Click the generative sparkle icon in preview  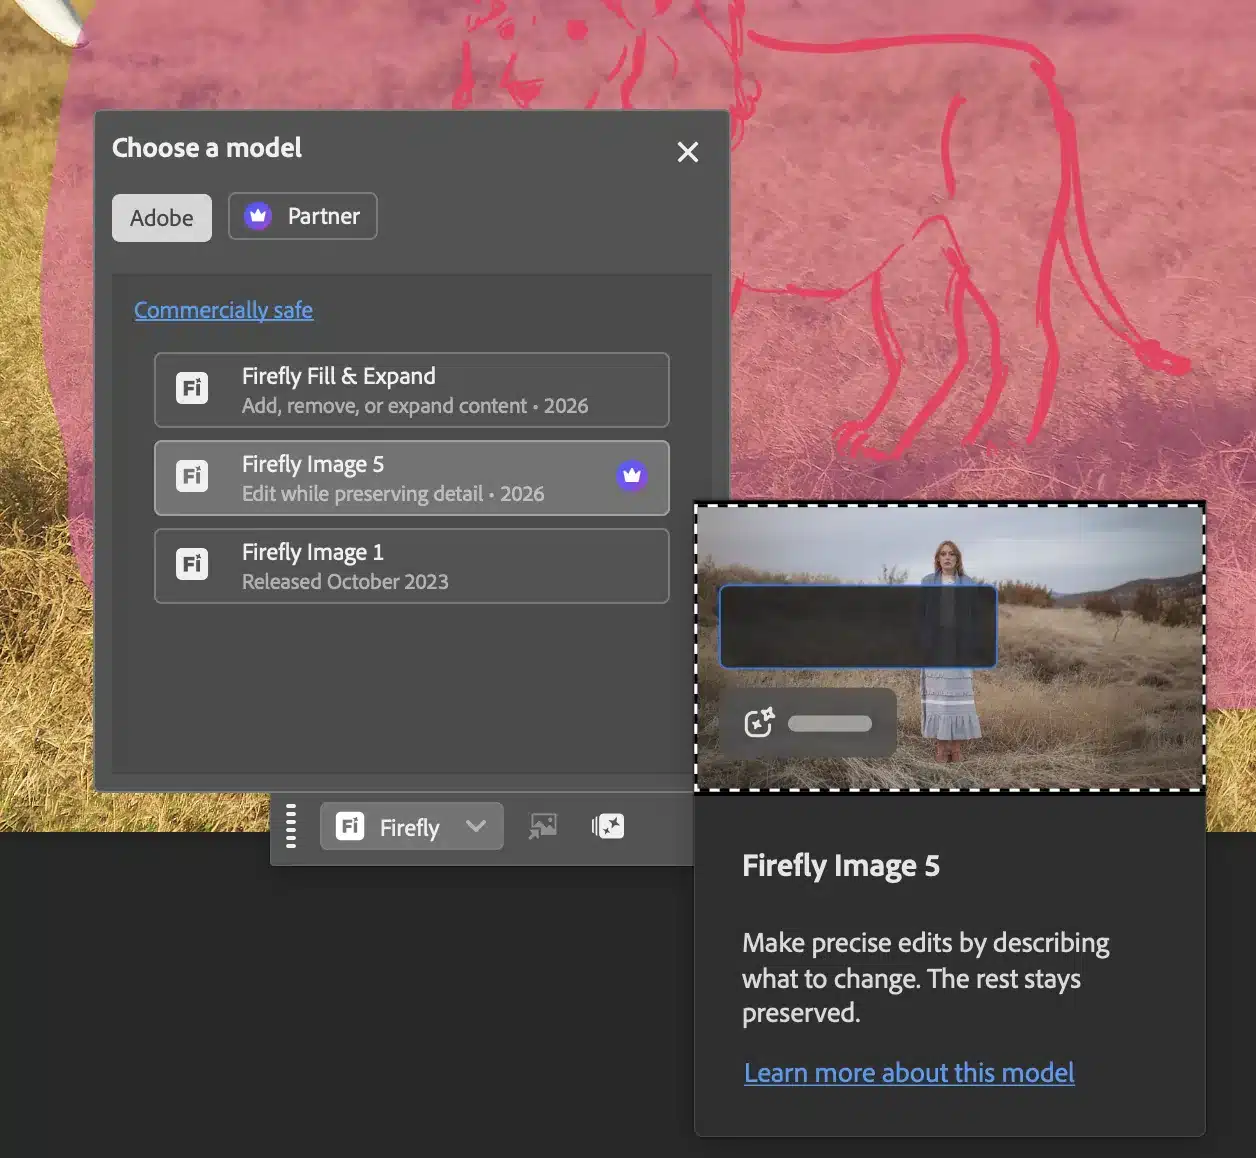tap(759, 722)
